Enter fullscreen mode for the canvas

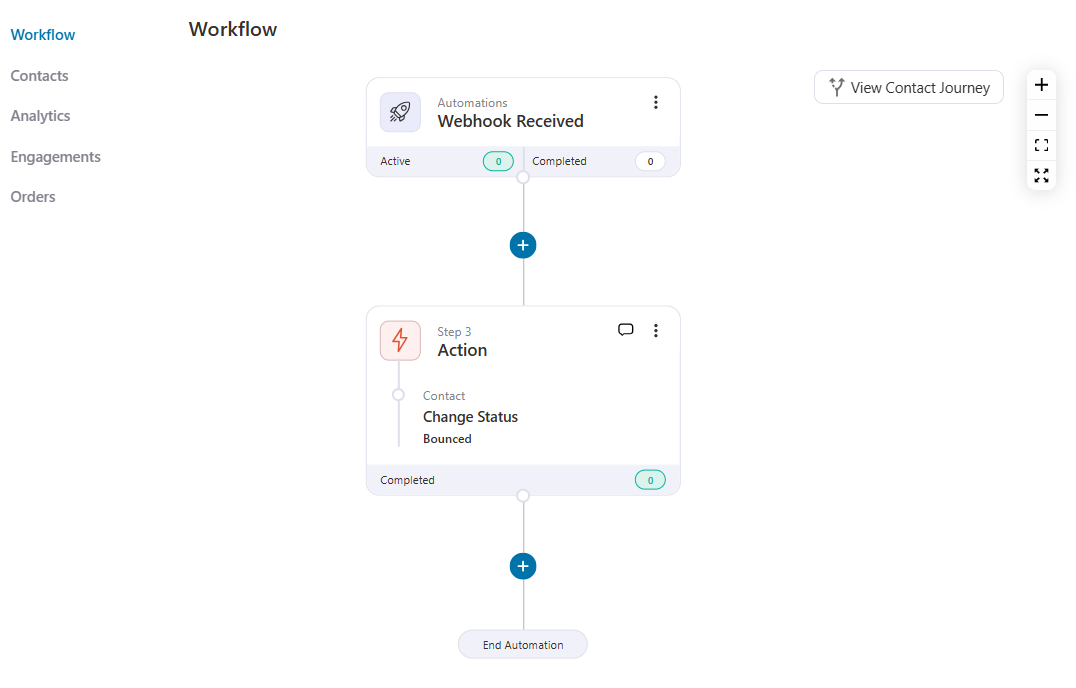[x=1041, y=176]
